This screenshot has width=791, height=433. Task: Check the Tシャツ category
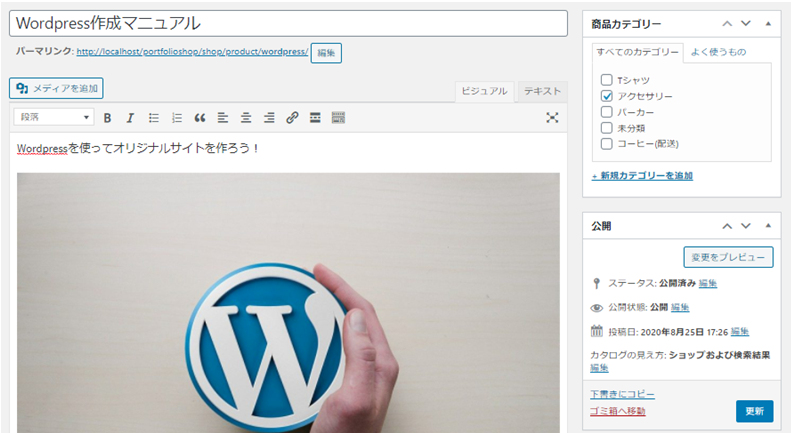tap(607, 80)
